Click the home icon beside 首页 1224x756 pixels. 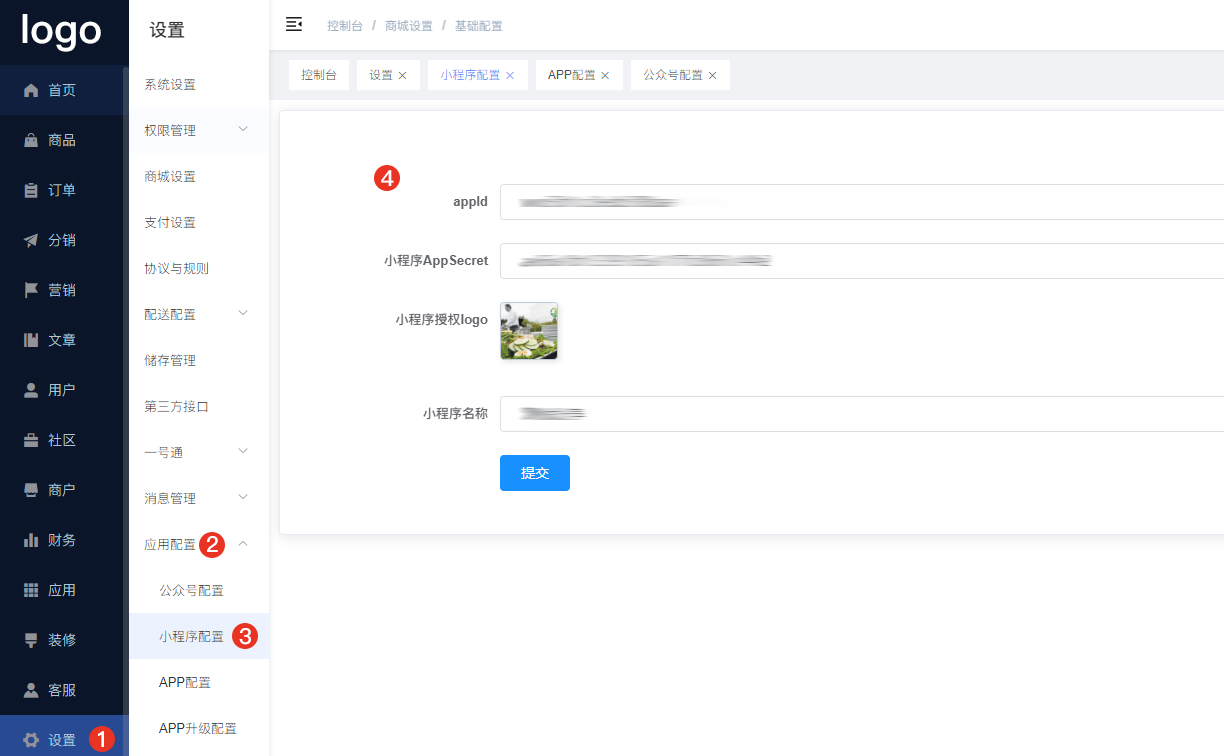[31, 90]
